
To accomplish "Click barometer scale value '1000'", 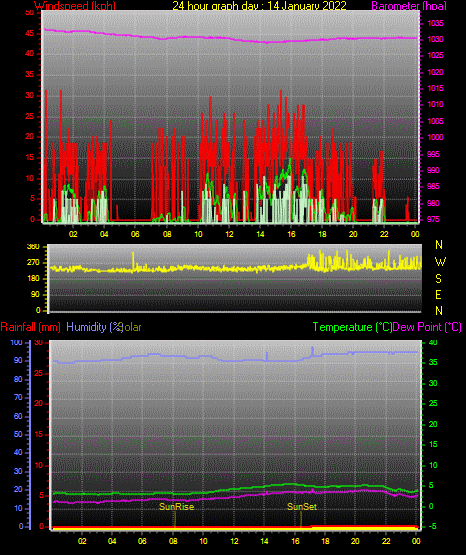I will (435, 137).
